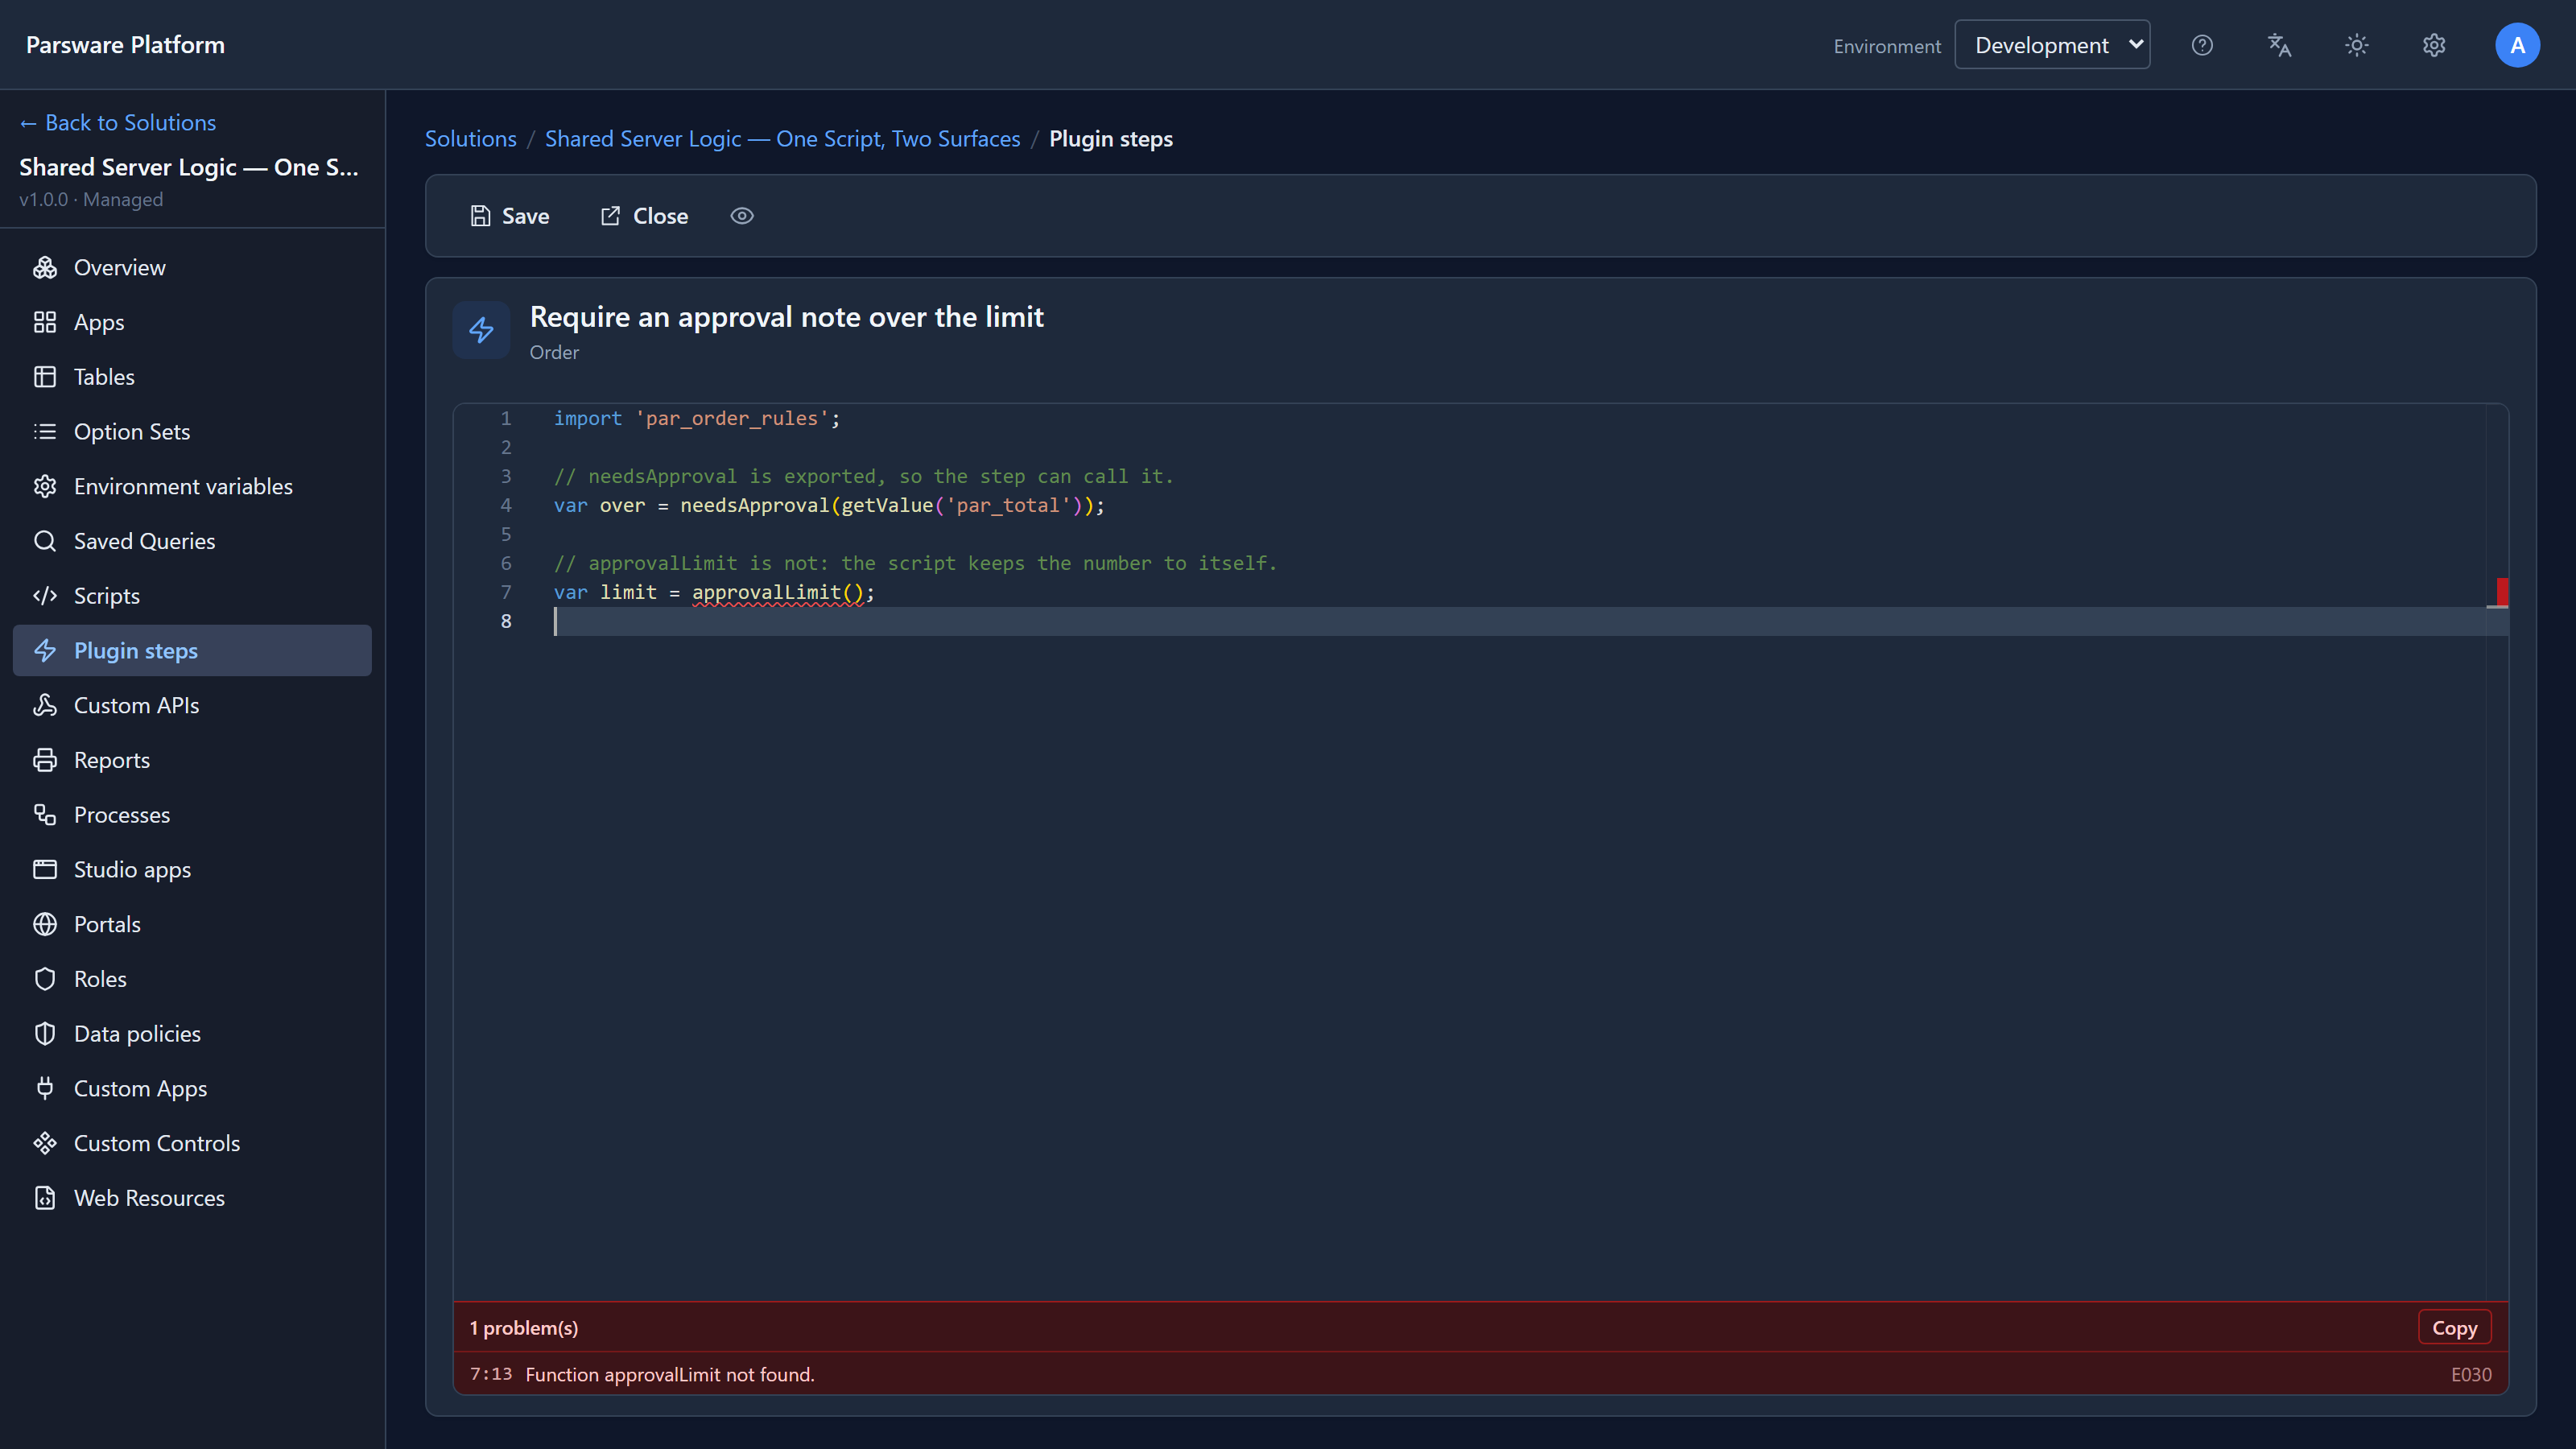Click the Parsware Platform title

125,45
